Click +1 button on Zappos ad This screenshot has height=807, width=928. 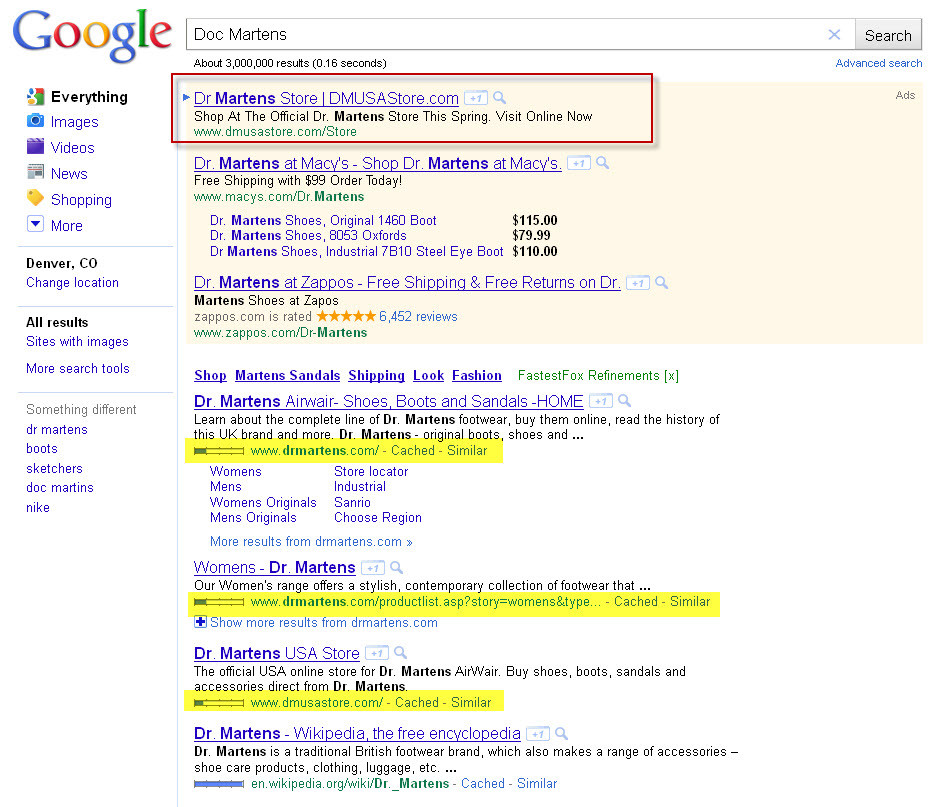point(638,283)
